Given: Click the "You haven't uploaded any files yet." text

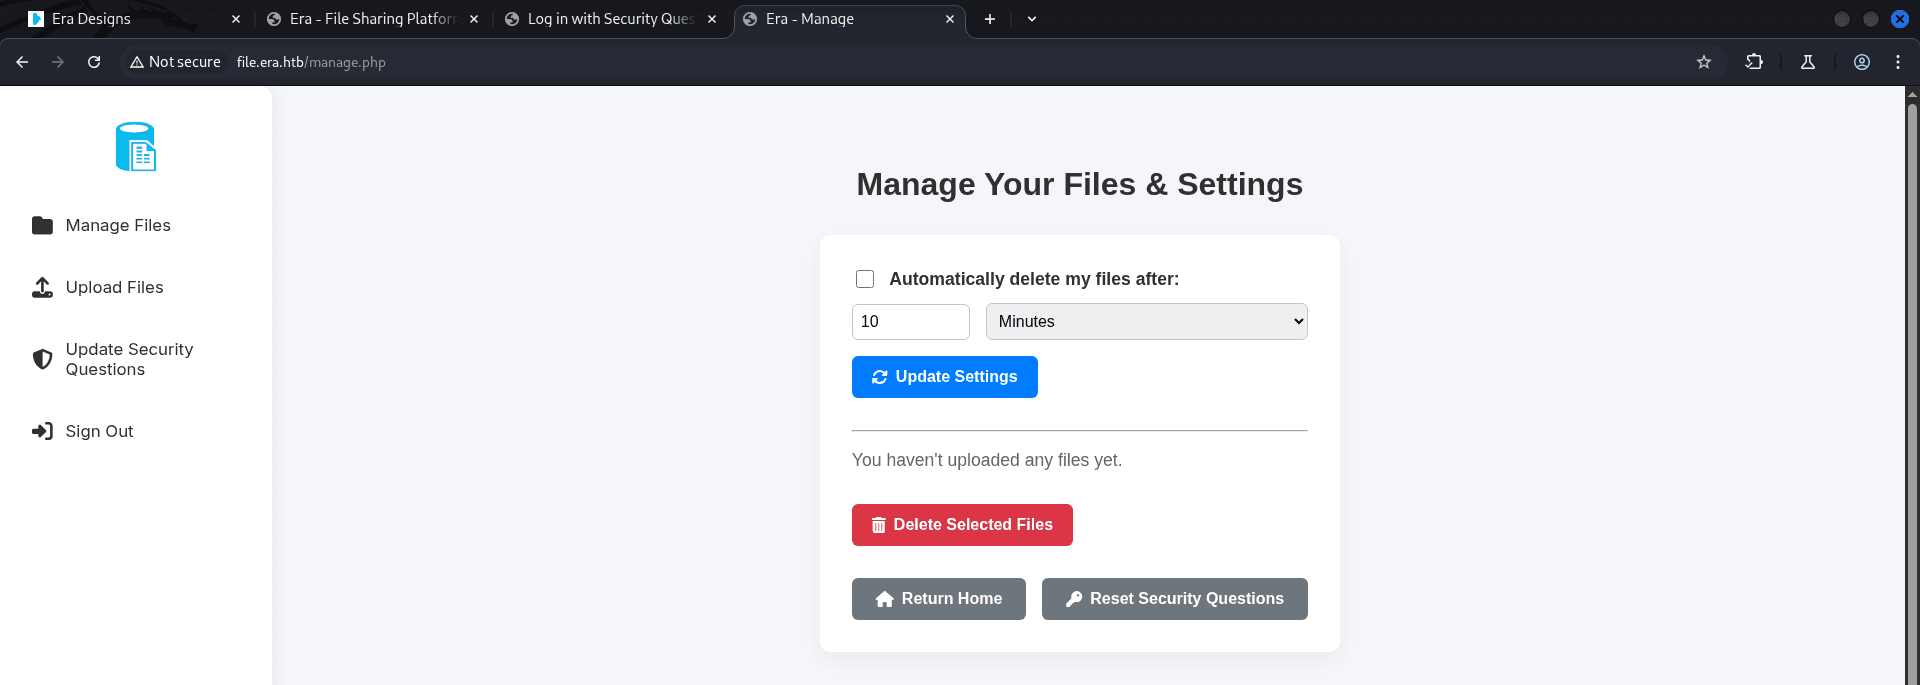Looking at the screenshot, I should (987, 460).
